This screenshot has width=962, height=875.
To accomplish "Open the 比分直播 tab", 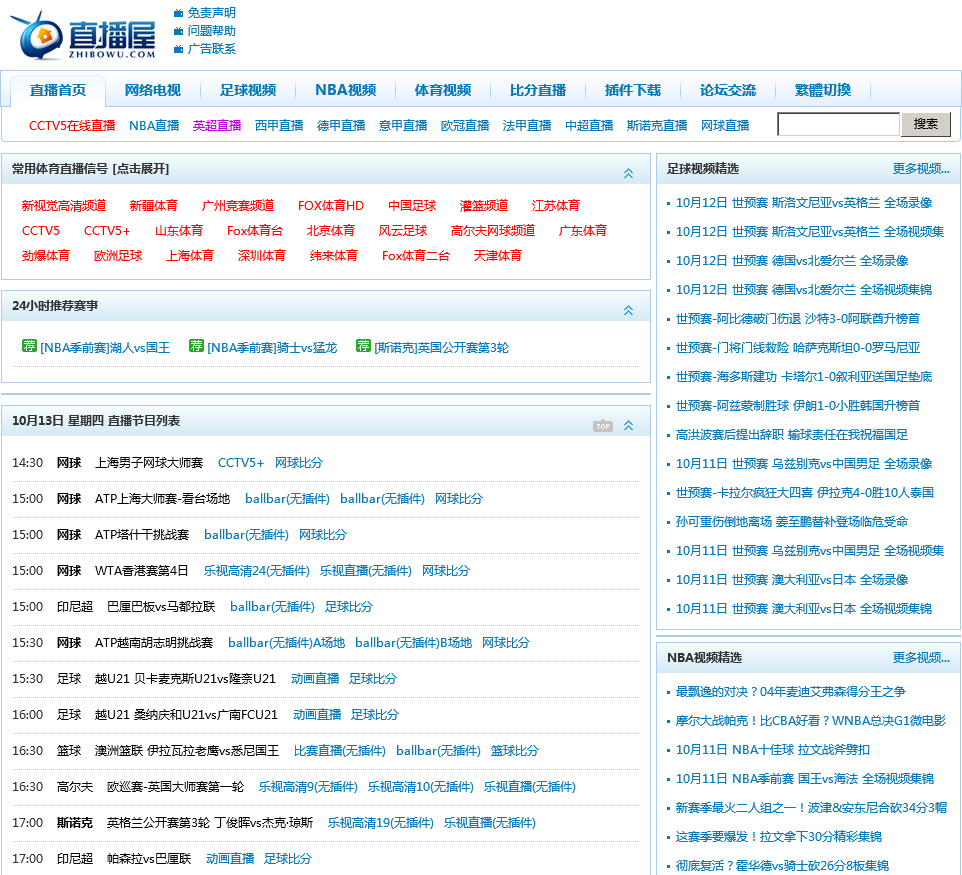I will [538, 90].
